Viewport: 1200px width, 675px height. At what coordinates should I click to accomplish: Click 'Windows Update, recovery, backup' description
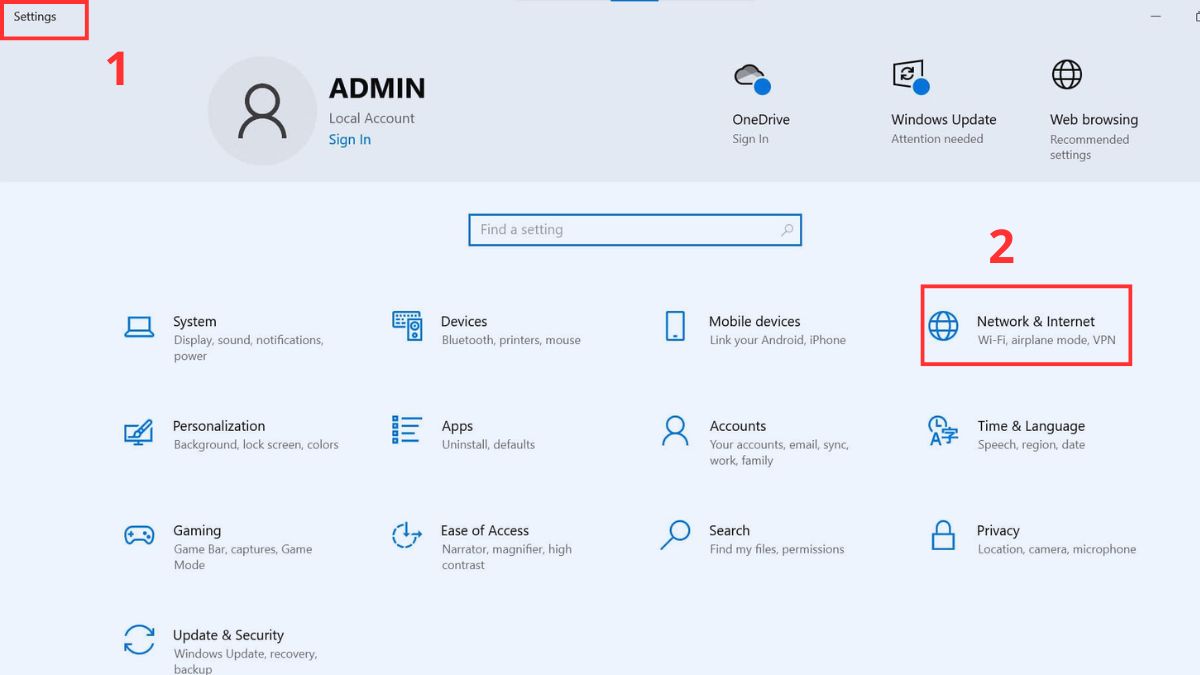tap(245, 661)
